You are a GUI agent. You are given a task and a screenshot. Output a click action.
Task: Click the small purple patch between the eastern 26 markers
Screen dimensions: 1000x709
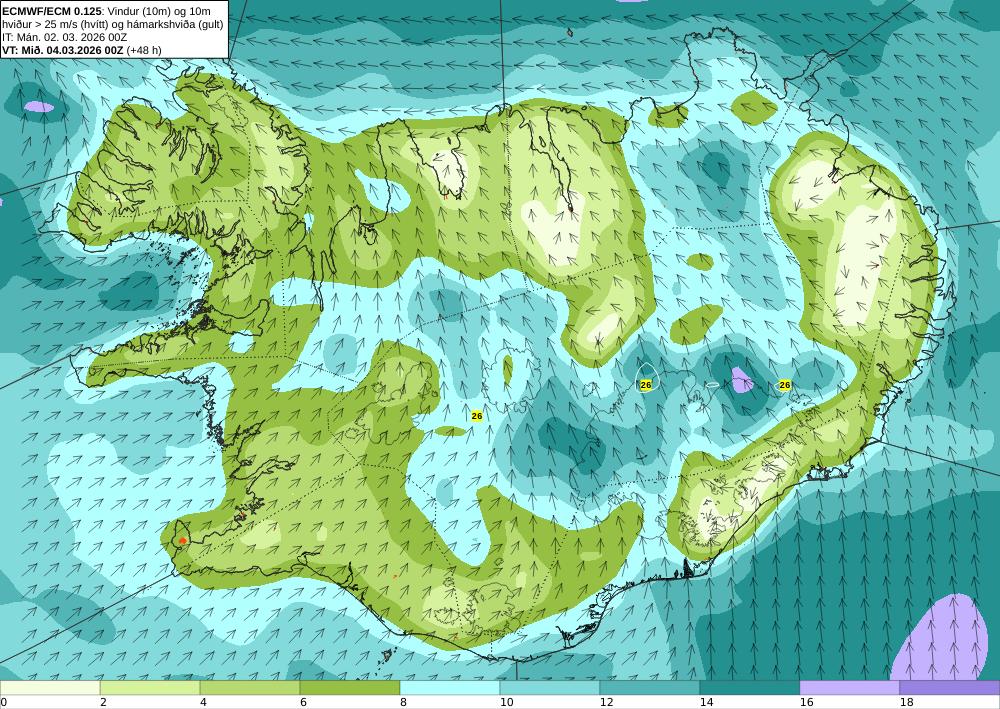tap(742, 380)
